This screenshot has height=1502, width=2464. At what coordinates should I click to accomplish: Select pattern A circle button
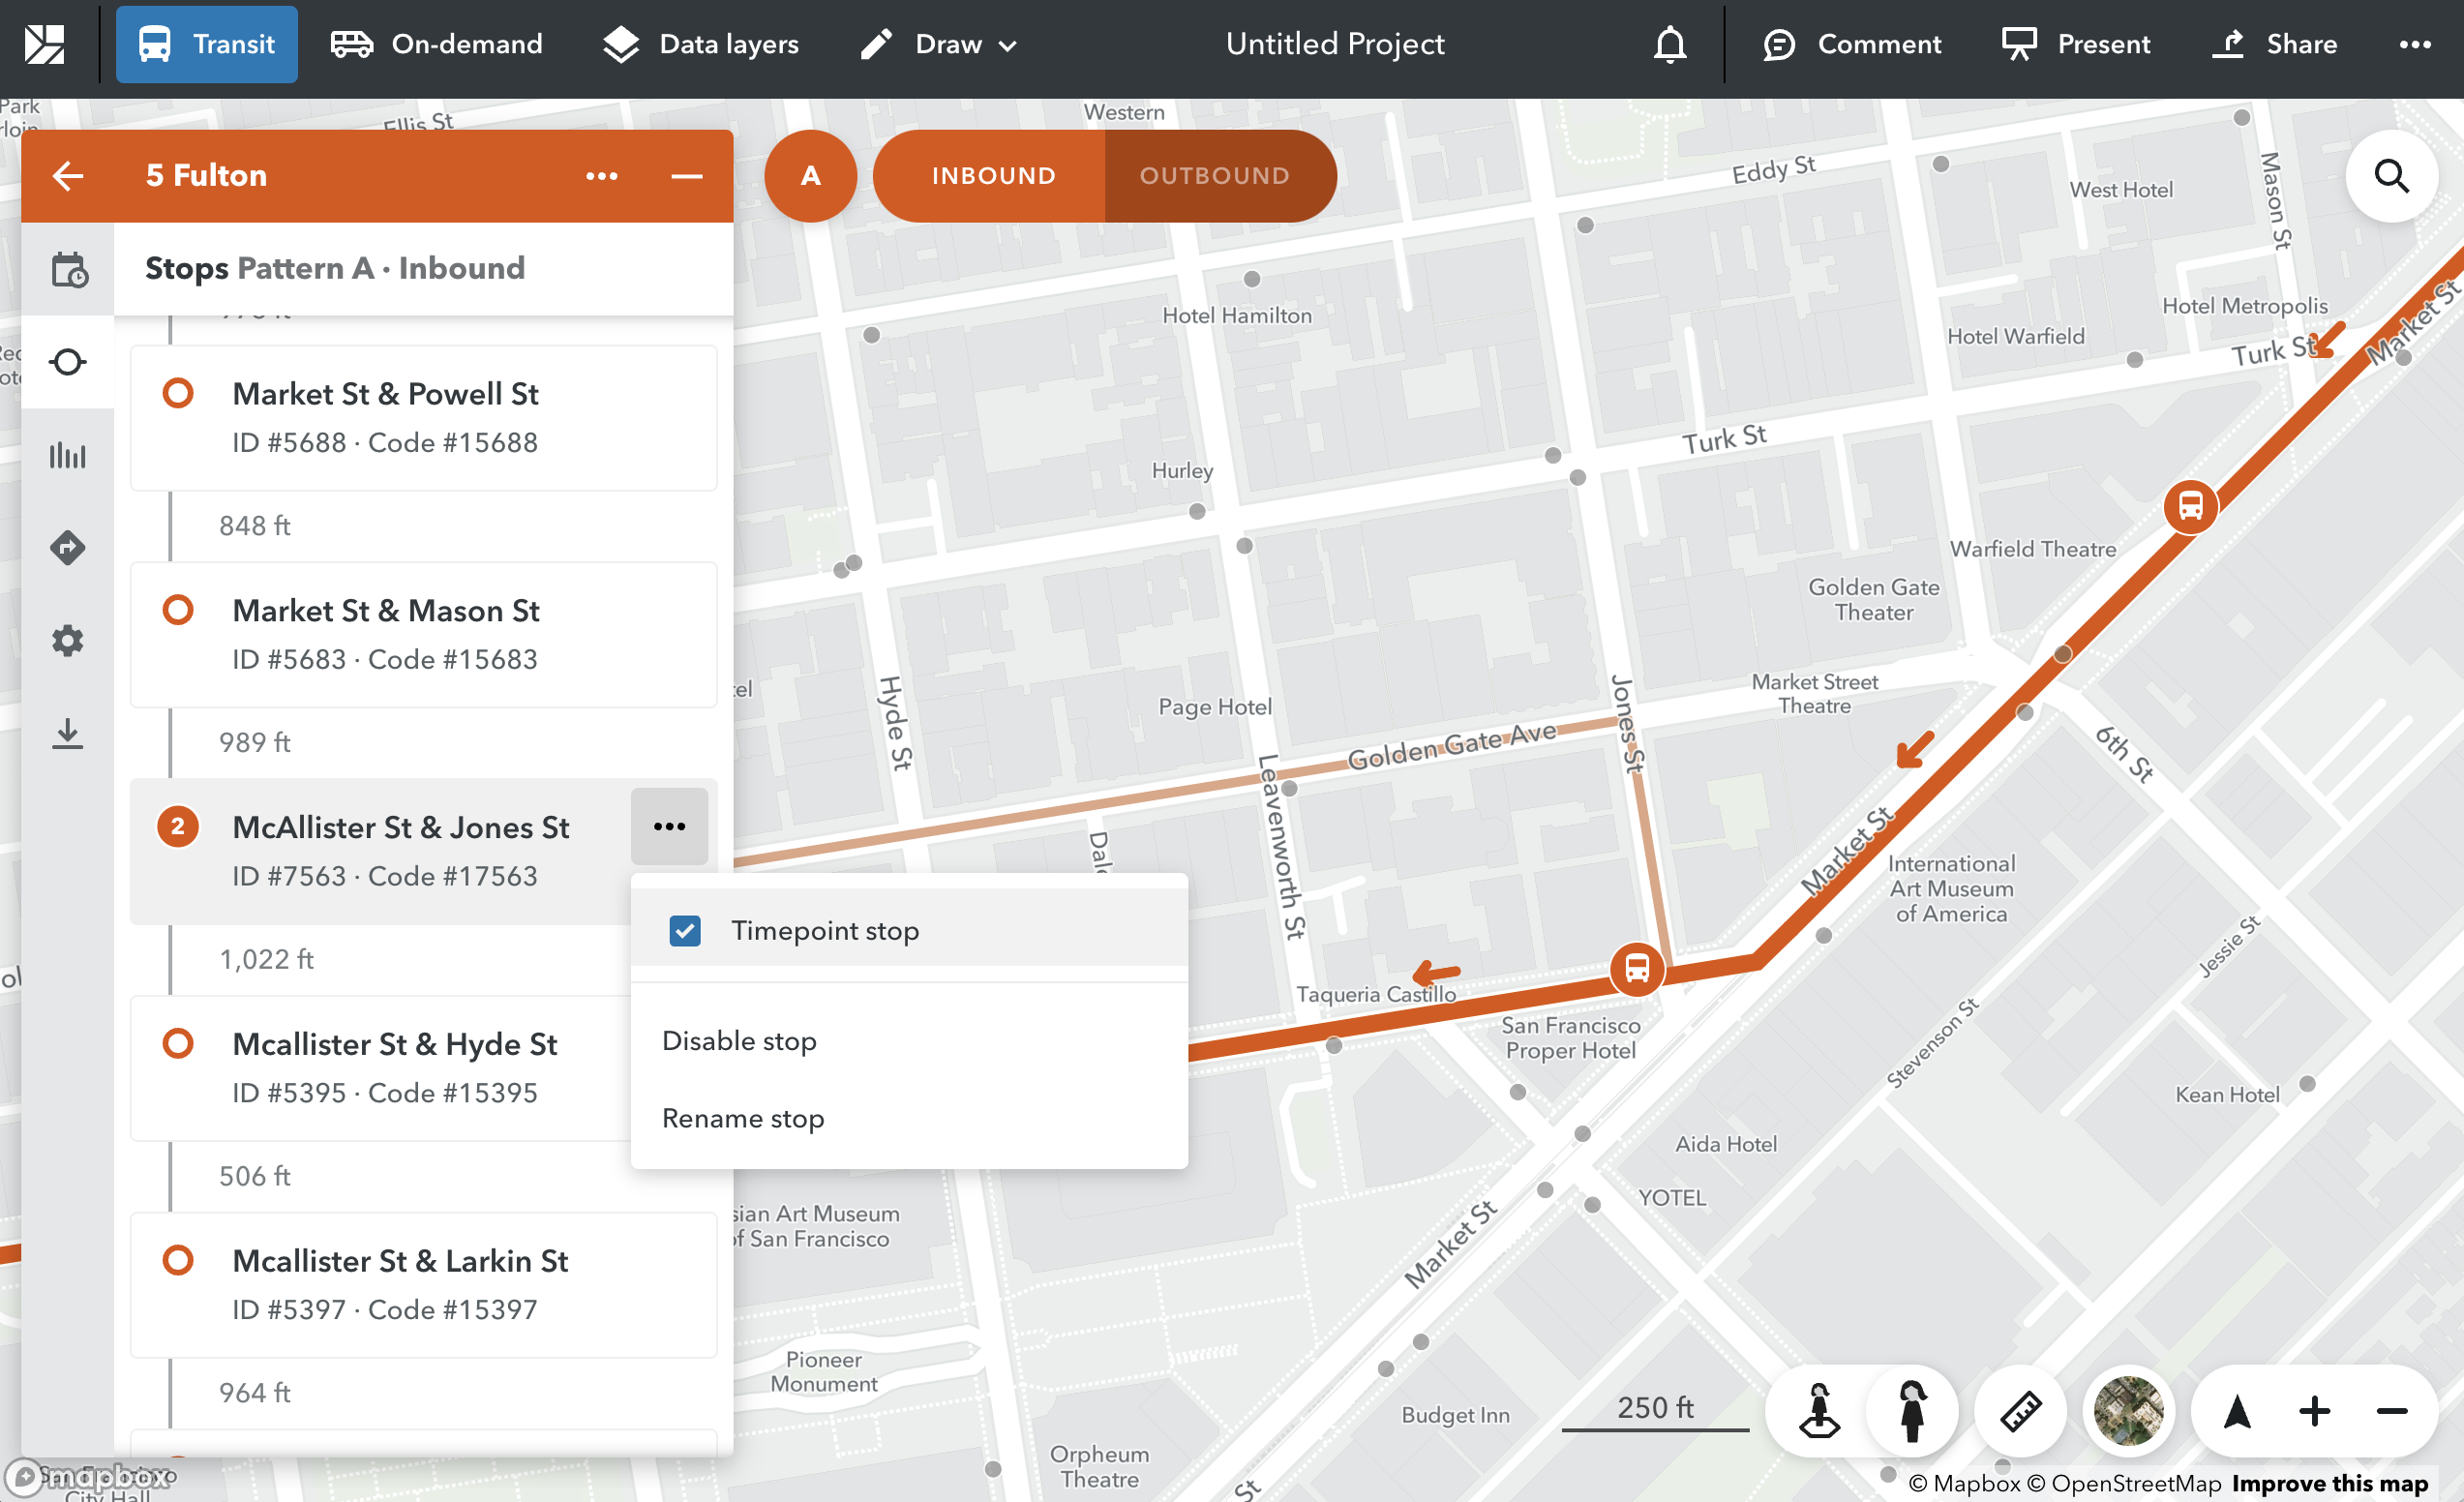810,176
